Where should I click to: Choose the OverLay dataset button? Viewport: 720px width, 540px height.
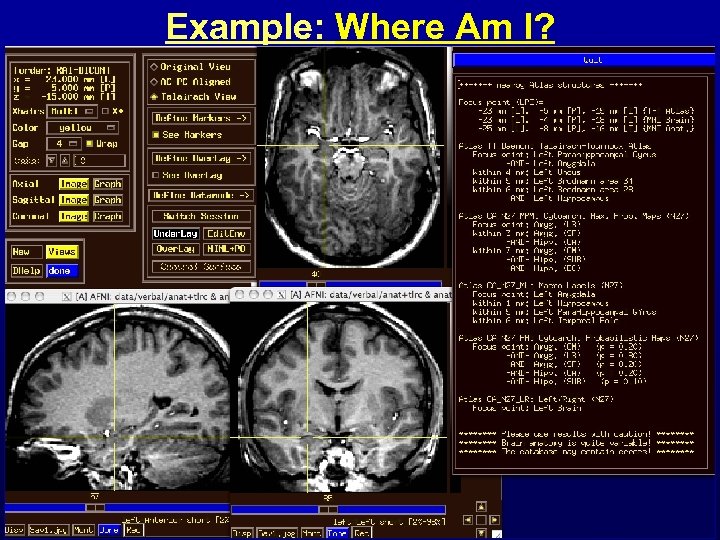pos(175,249)
